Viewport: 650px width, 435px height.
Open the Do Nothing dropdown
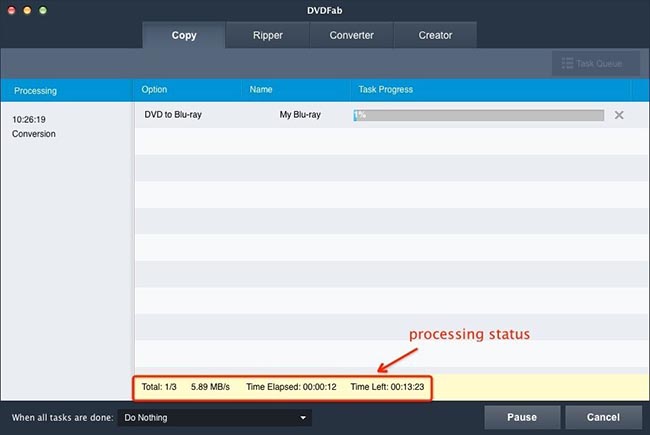[215, 418]
